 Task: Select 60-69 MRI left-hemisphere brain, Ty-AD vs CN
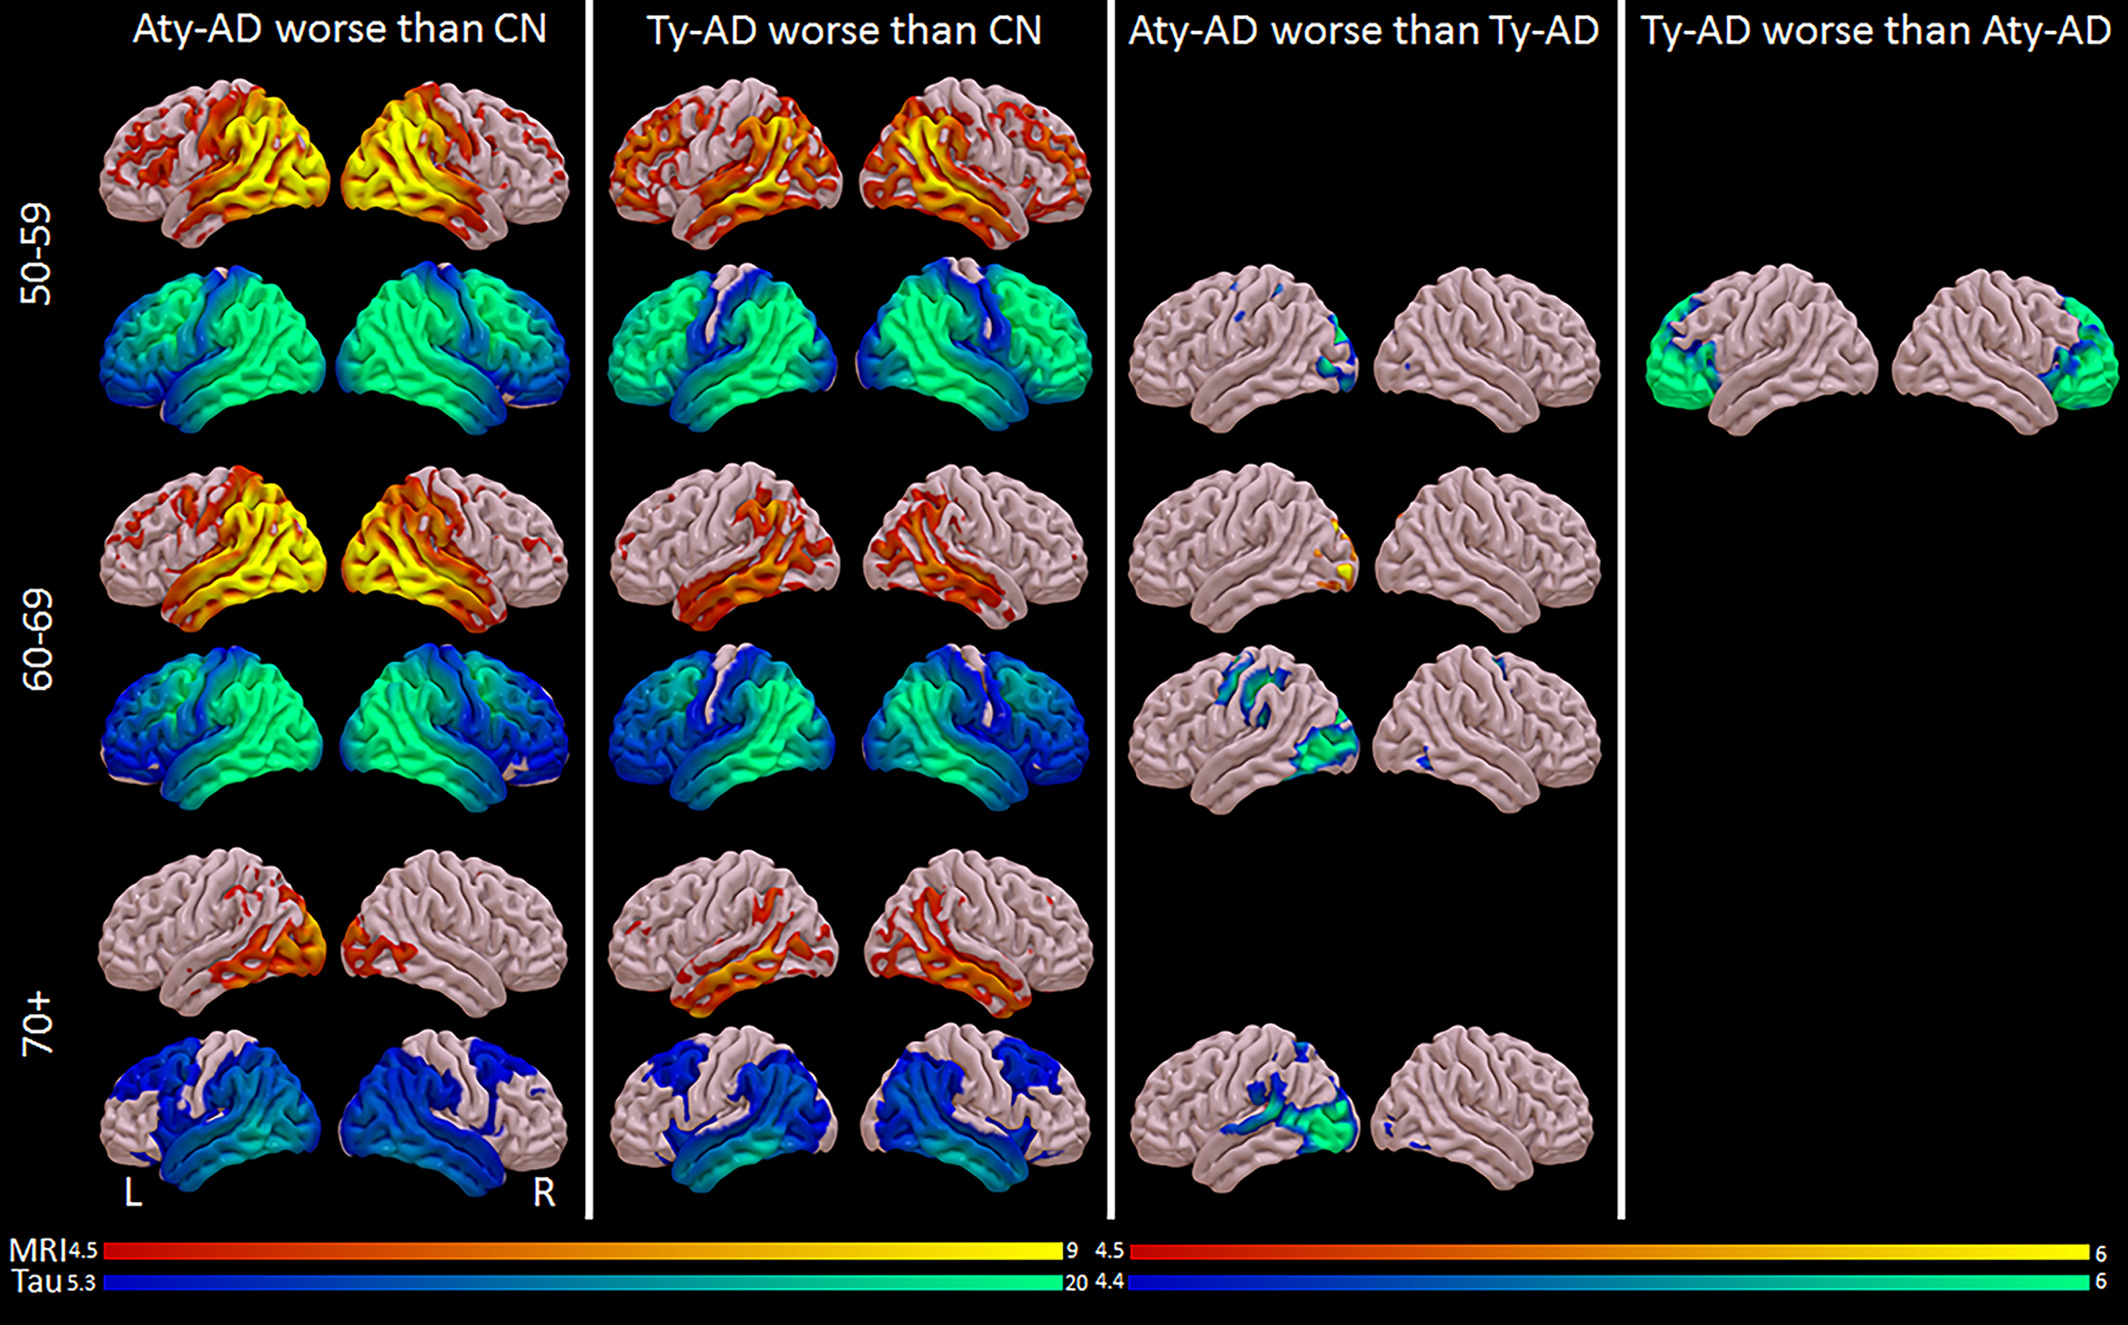point(725,546)
